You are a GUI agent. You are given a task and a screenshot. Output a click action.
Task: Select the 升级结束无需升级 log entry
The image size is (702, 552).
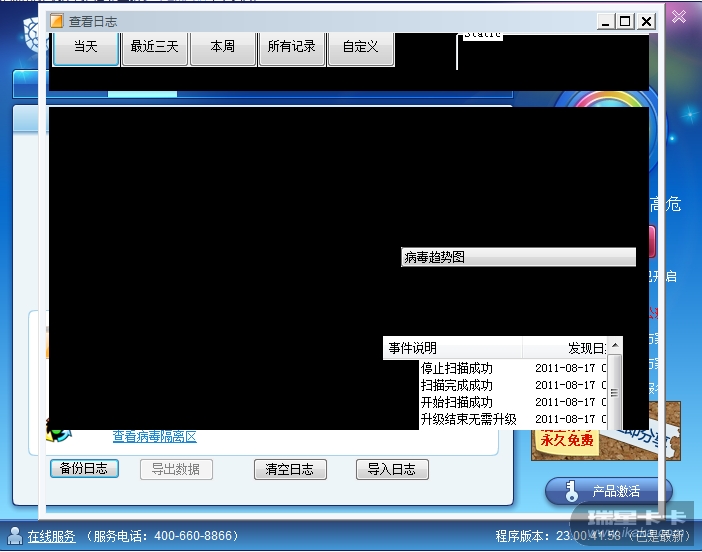coord(513,419)
